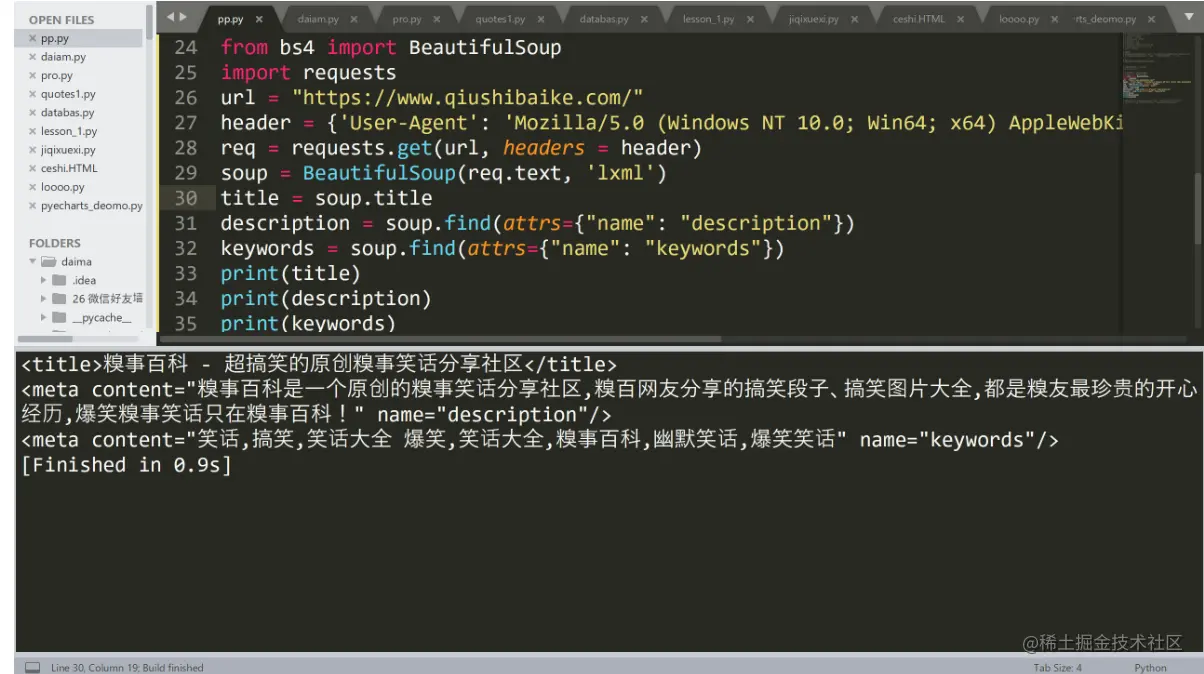Click line number 24 in gutter
Screen dimensions: 1204x674
[185, 47]
